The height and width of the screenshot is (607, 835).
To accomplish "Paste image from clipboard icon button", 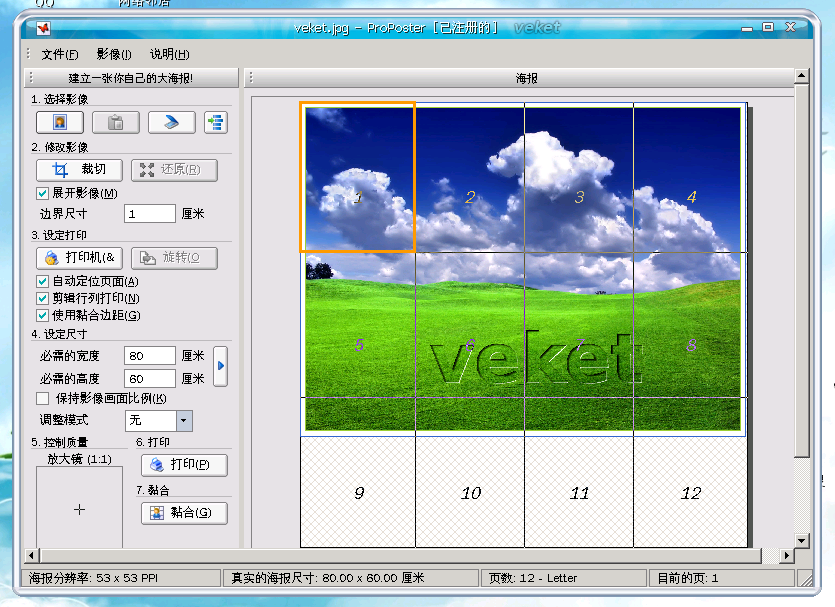I will coord(116,122).
